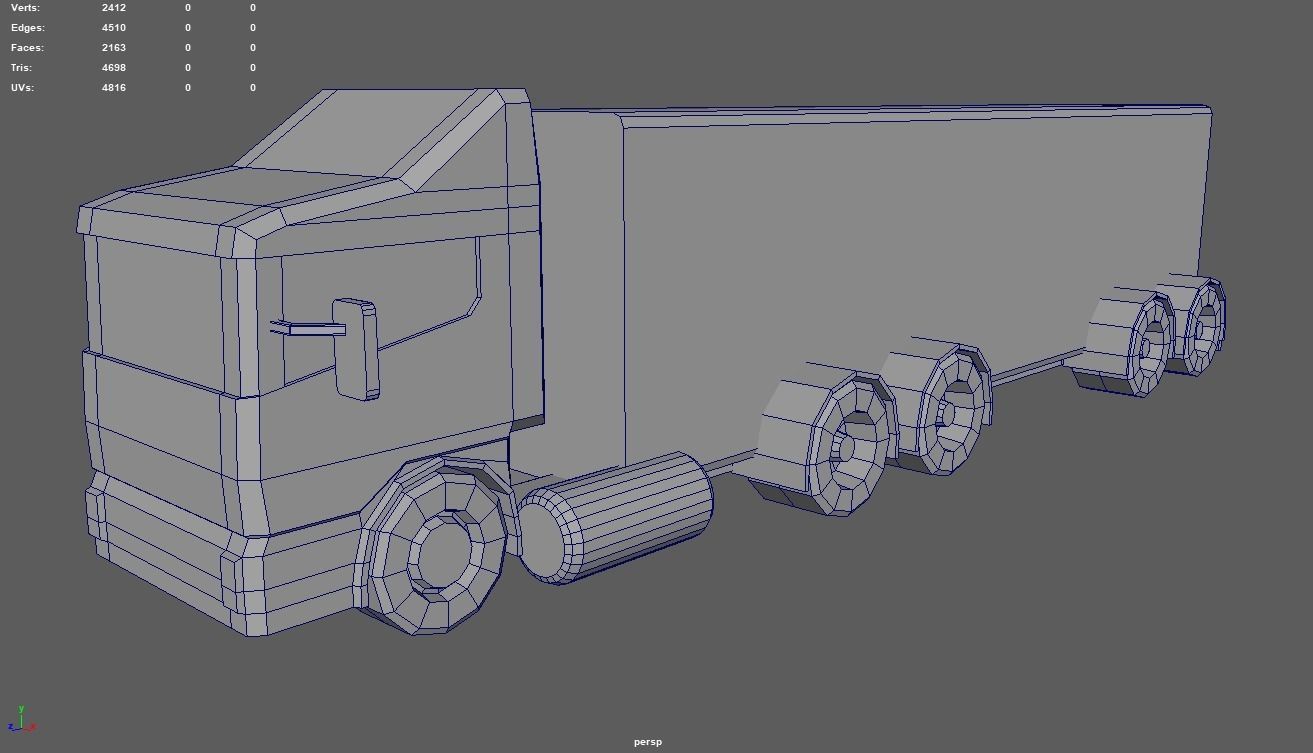The width and height of the screenshot is (1313, 753).
Task: Select the truck's side mirror mesh
Action: [355, 349]
